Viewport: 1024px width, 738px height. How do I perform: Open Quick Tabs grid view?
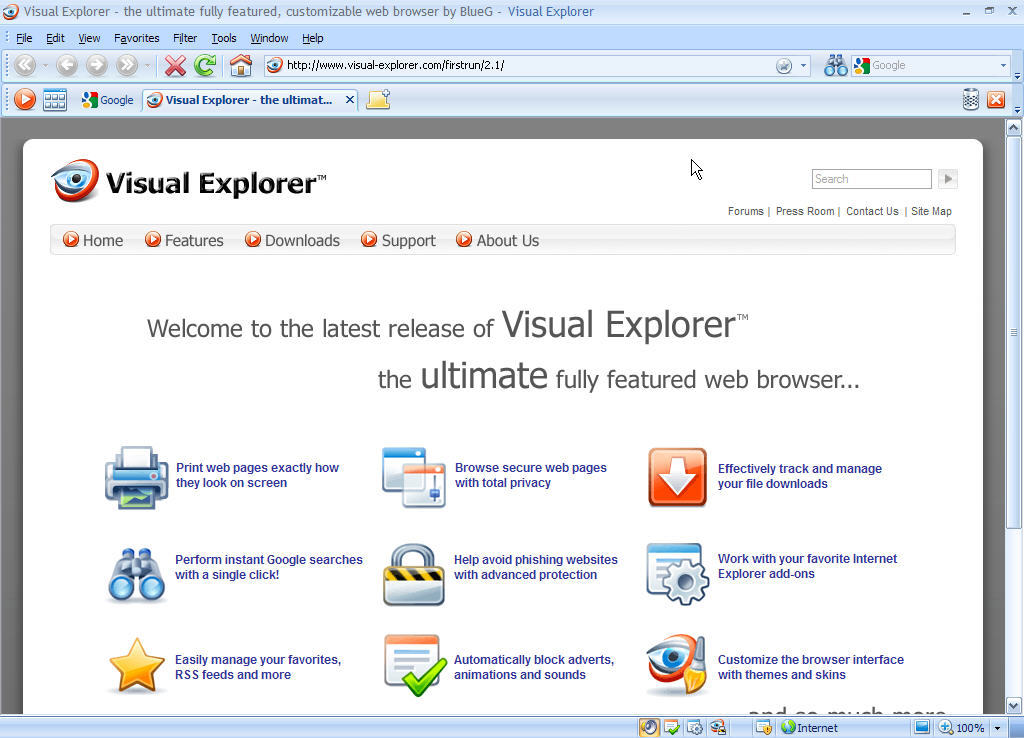(x=55, y=99)
